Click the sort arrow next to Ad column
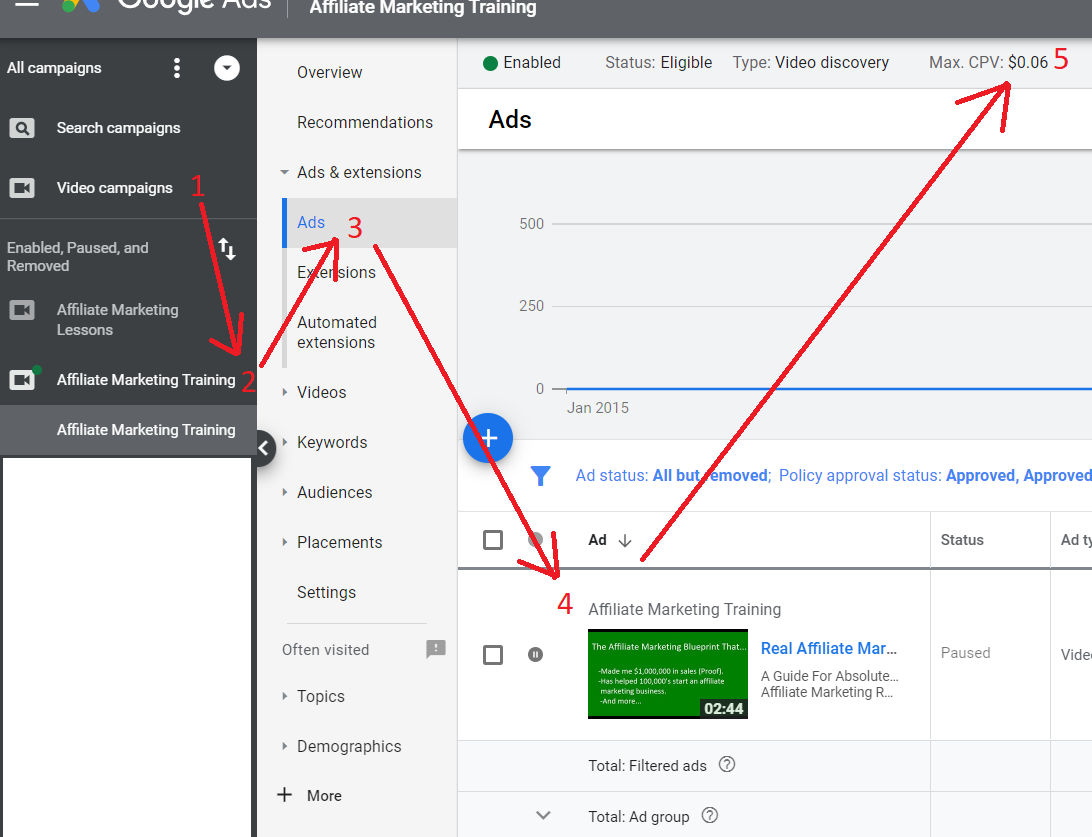 pos(625,540)
